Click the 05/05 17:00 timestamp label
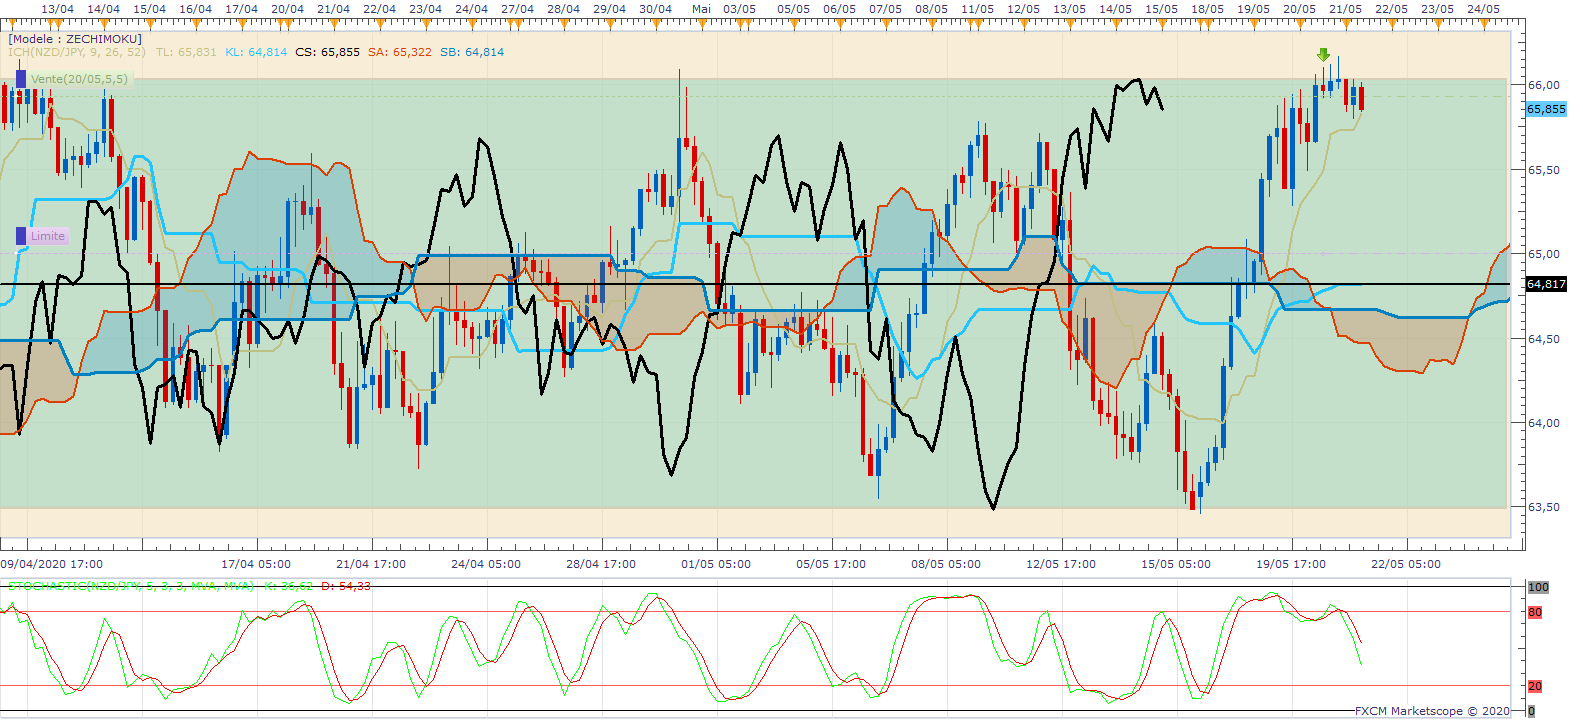The height and width of the screenshot is (720, 1583). (x=831, y=564)
